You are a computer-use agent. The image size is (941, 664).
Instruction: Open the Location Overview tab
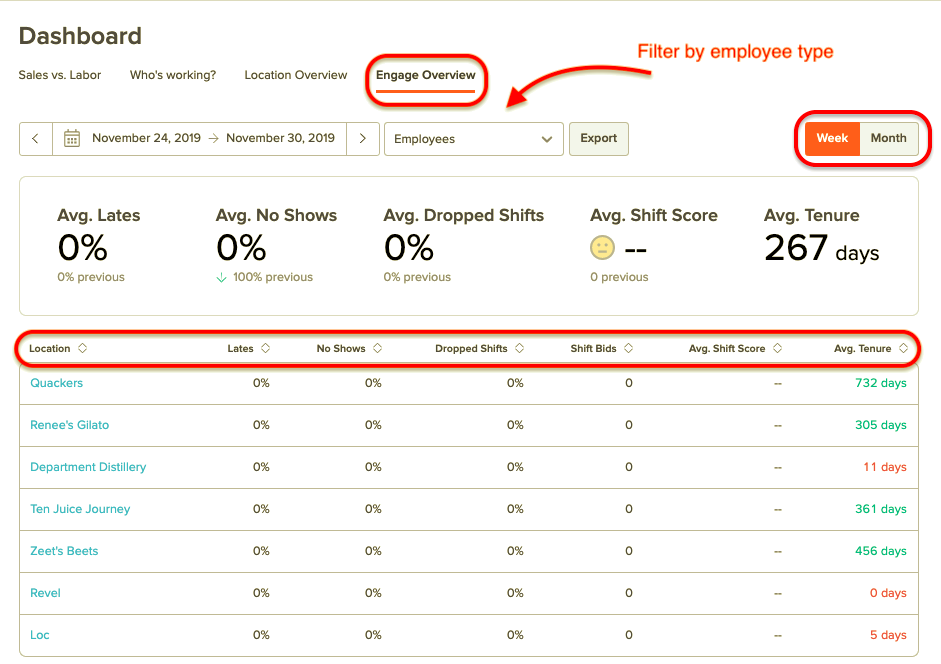point(296,75)
